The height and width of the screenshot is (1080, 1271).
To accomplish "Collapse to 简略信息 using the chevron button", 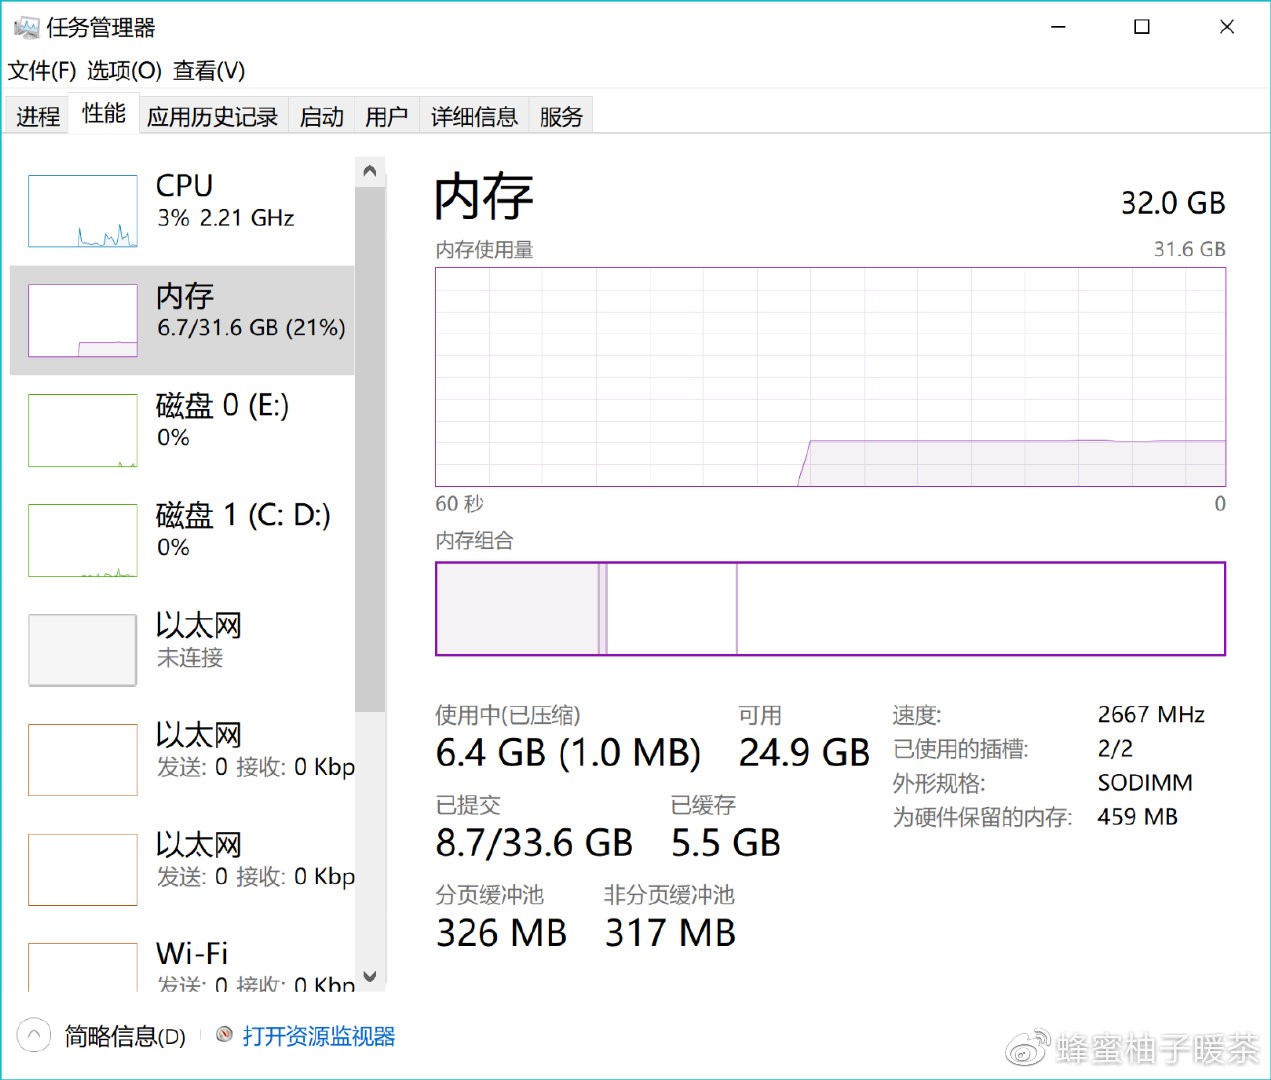I will (33, 1035).
